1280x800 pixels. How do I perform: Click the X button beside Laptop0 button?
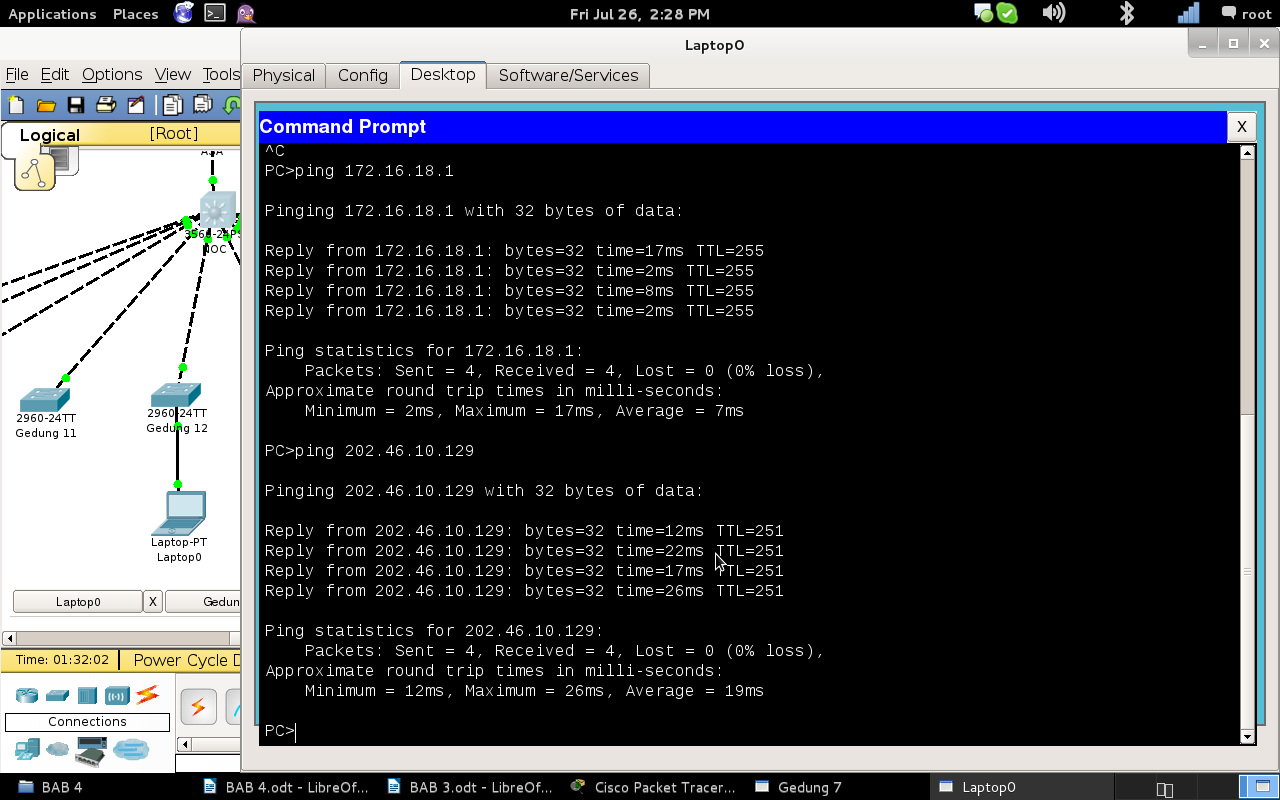click(153, 602)
